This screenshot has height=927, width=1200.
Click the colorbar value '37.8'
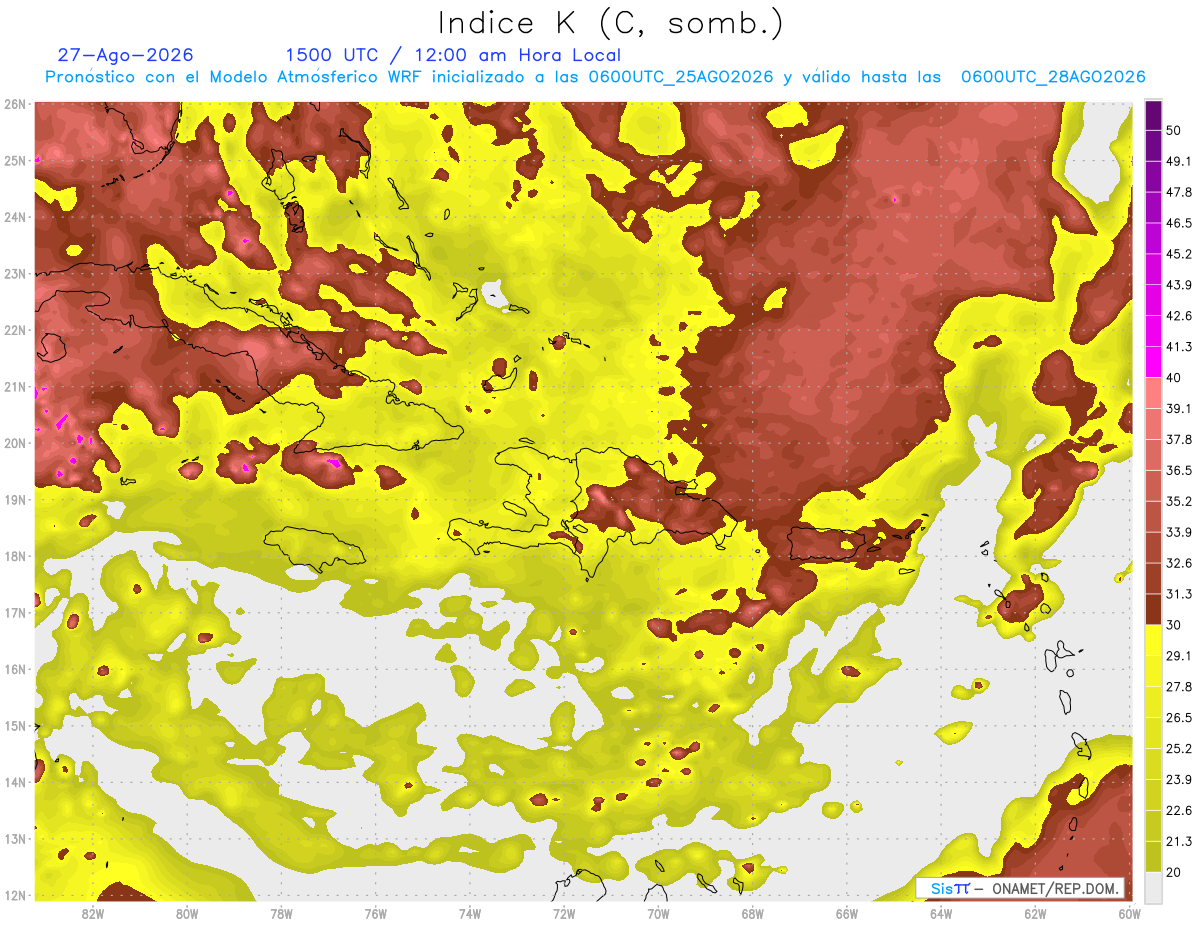pyautogui.click(x=1179, y=439)
